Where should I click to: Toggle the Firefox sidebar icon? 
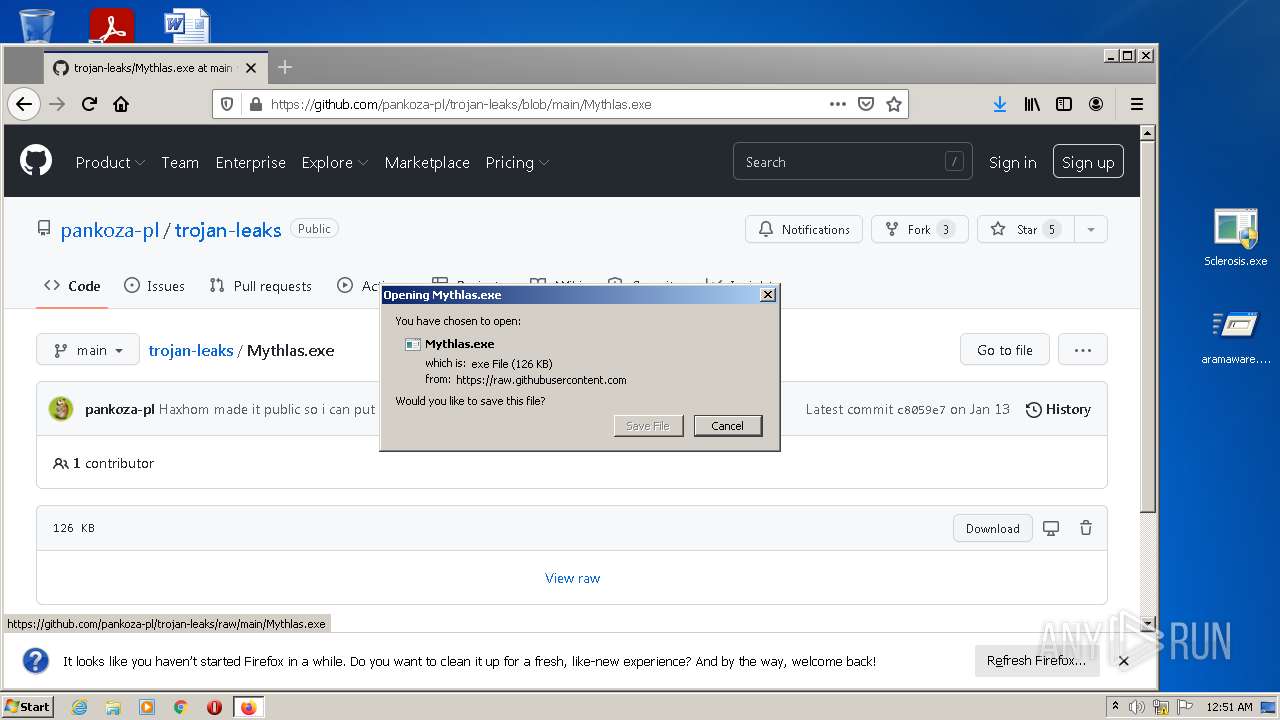click(x=1064, y=104)
